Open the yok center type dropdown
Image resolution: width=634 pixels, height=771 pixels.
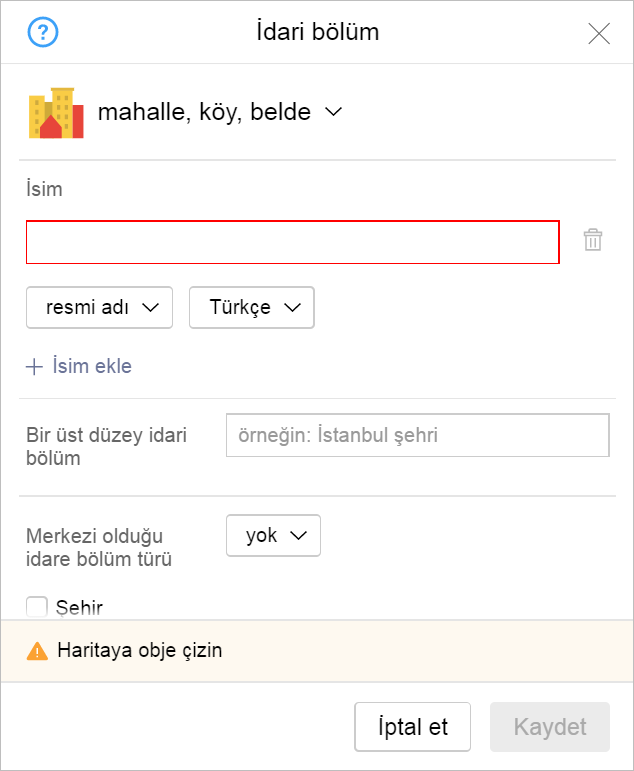click(273, 535)
